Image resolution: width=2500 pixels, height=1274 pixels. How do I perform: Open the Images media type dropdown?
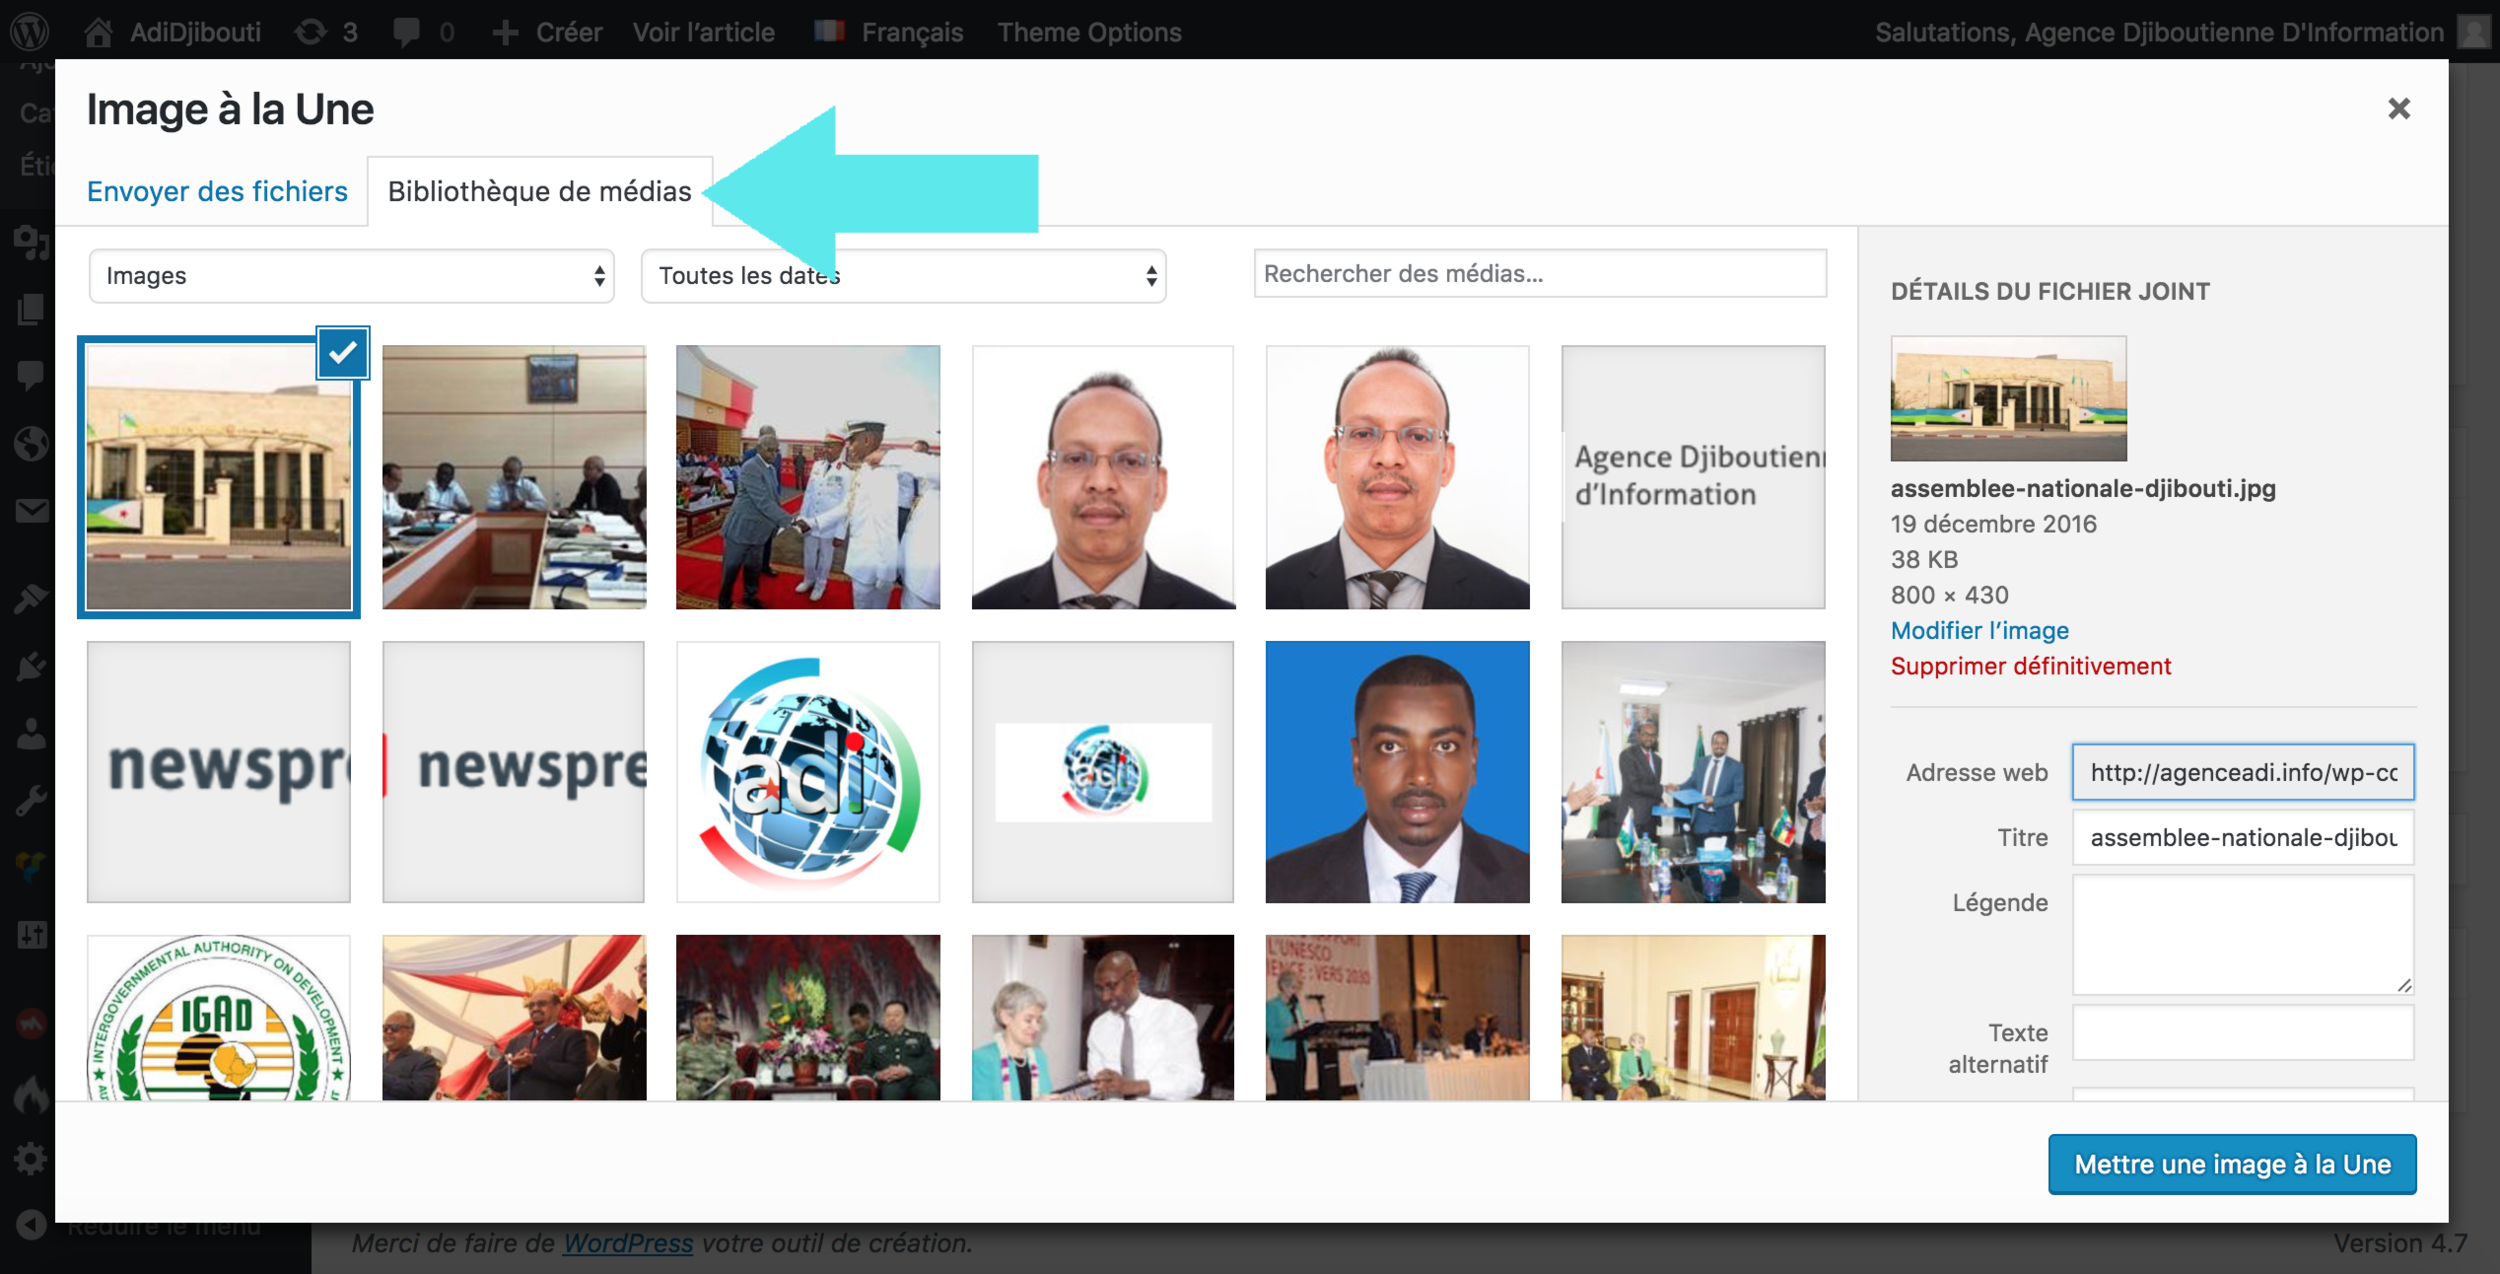pyautogui.click(x=351, y=276)
